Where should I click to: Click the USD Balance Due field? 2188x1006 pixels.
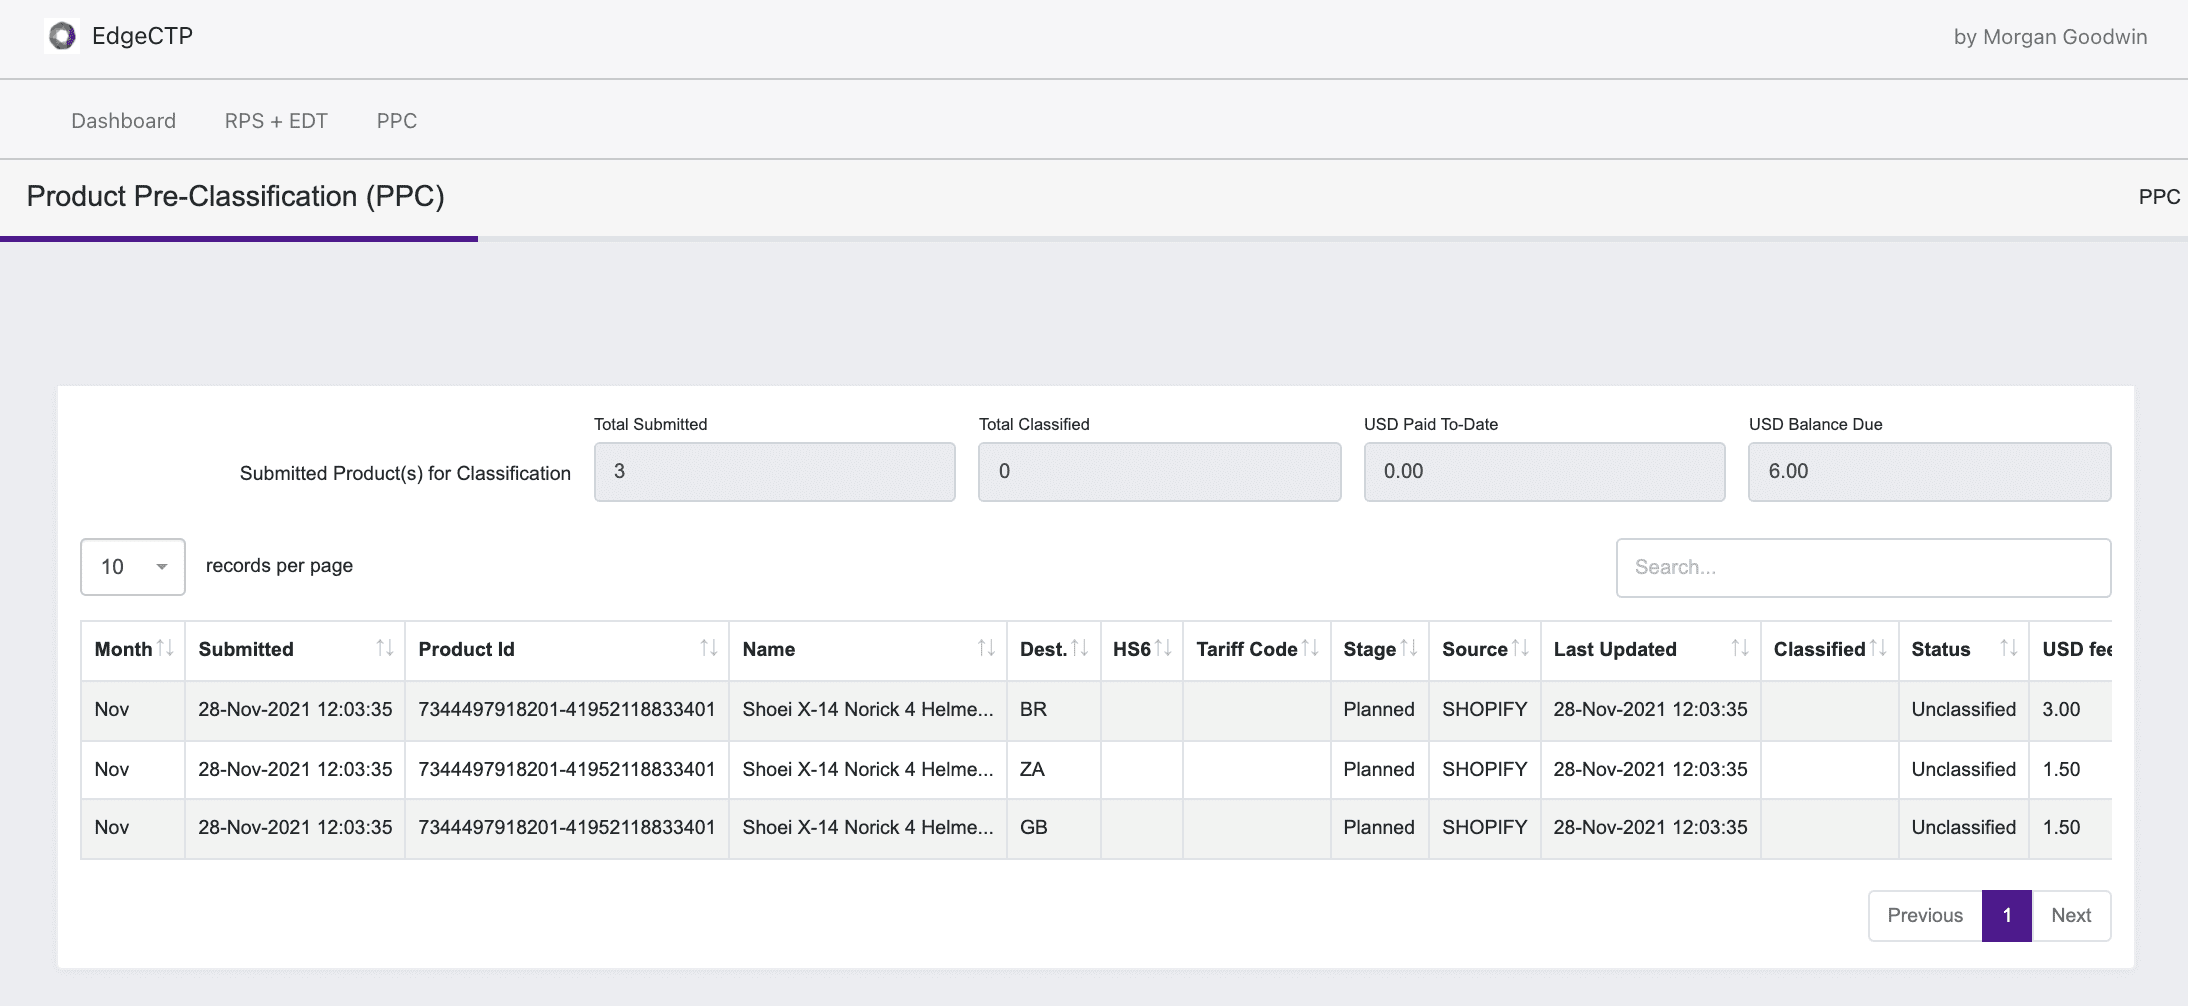pyautogui.click(x=1930, y=472)
